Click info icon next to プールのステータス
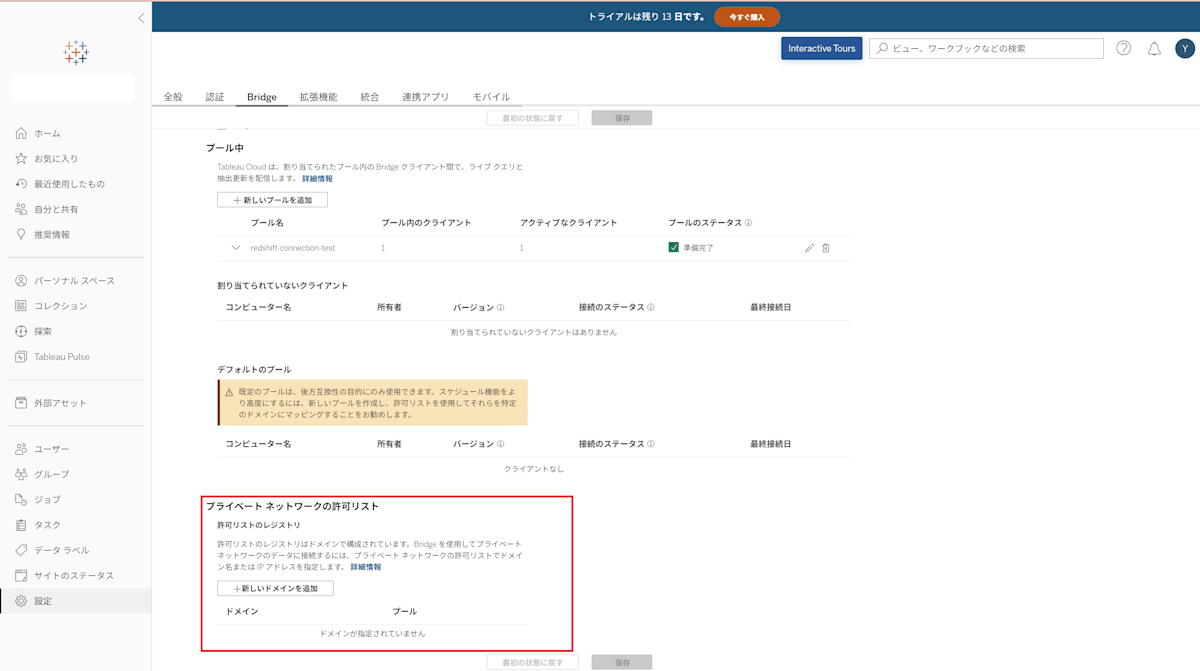The width and height of the screenshot is (1200, 671). point(748,223)
